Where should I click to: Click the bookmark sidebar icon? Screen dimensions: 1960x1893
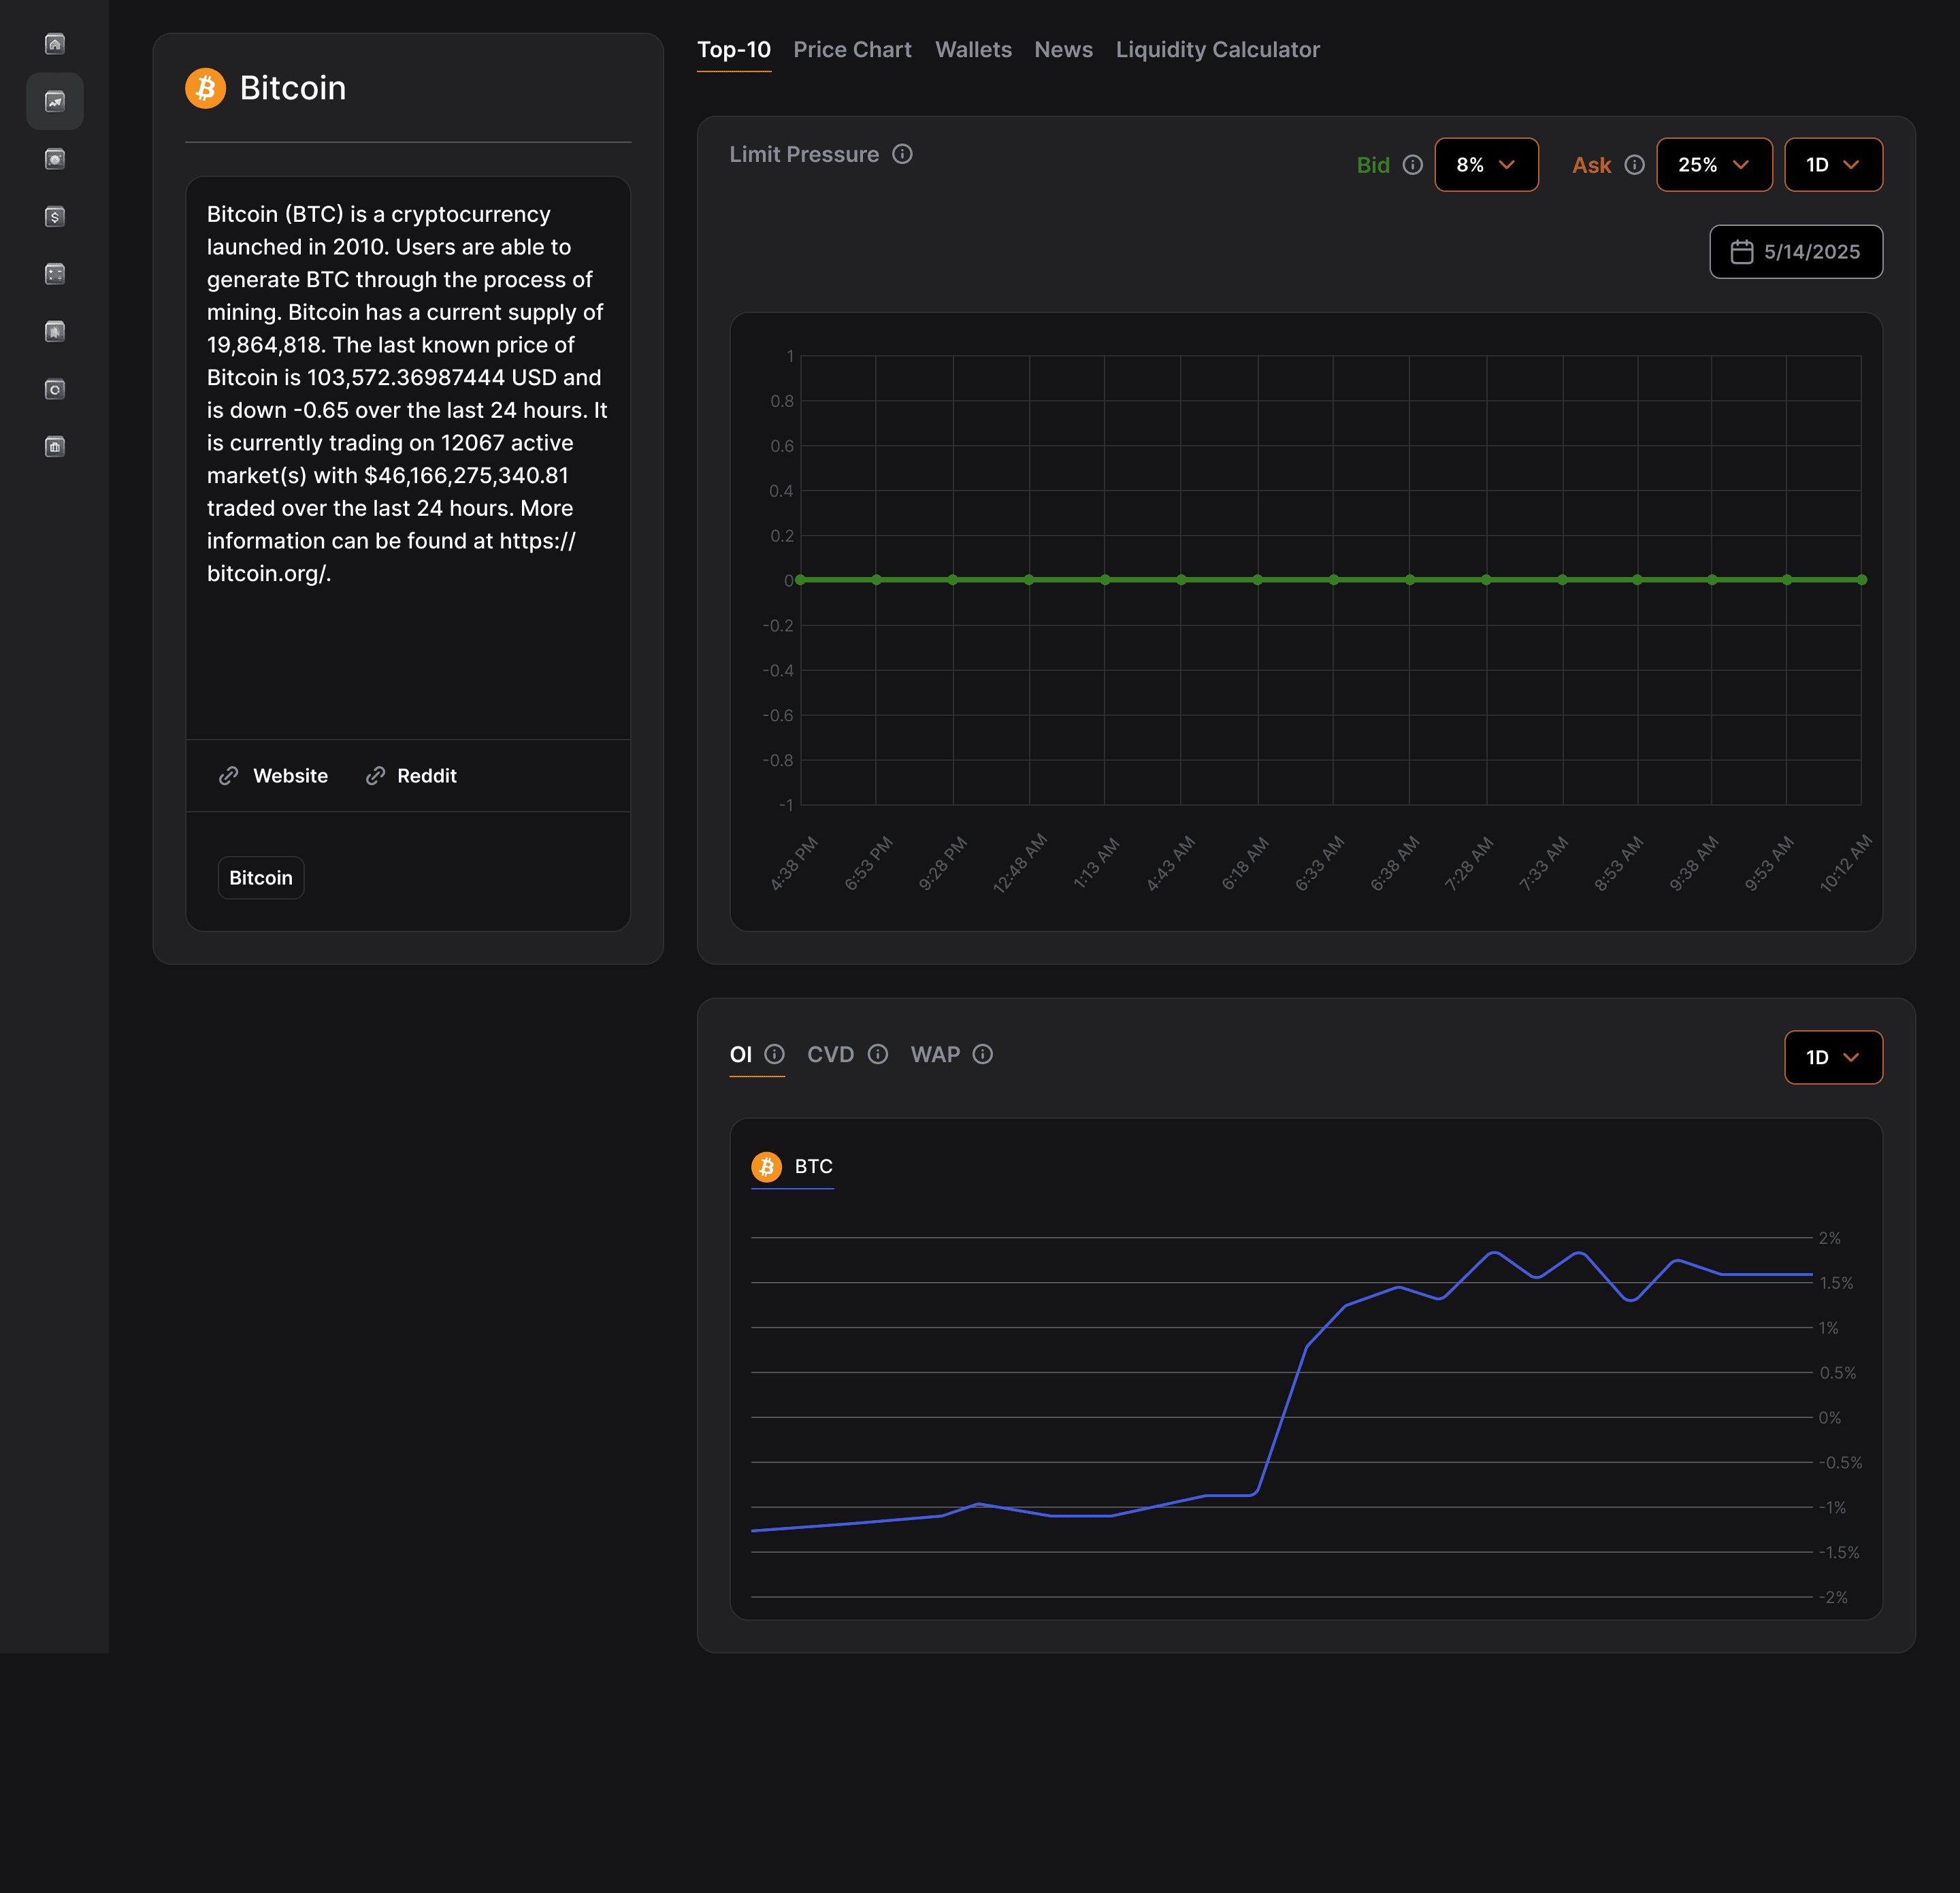(x=55, y=331)
